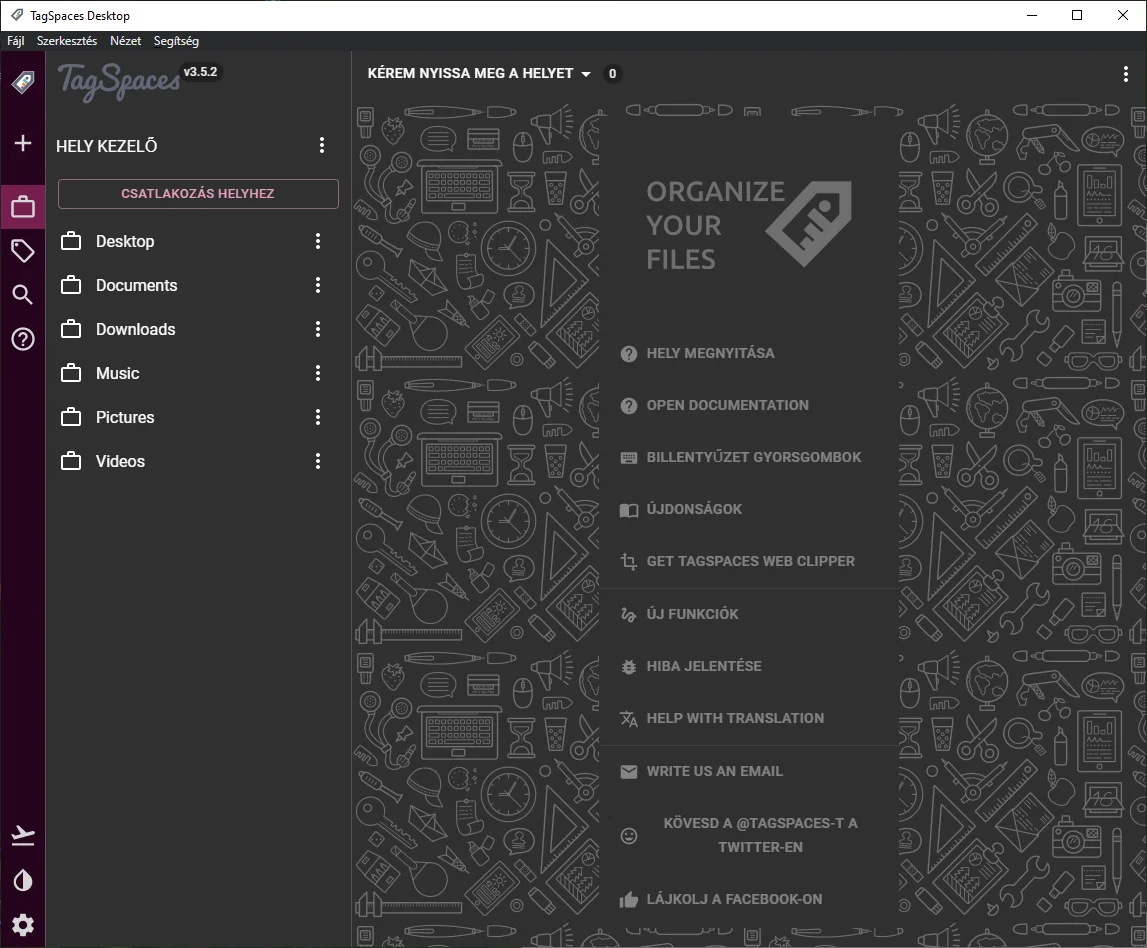Image resolution: width=1147 pixels, height=948 pixels.
Task: Select the Desktop location name
Action: [125, 241]
